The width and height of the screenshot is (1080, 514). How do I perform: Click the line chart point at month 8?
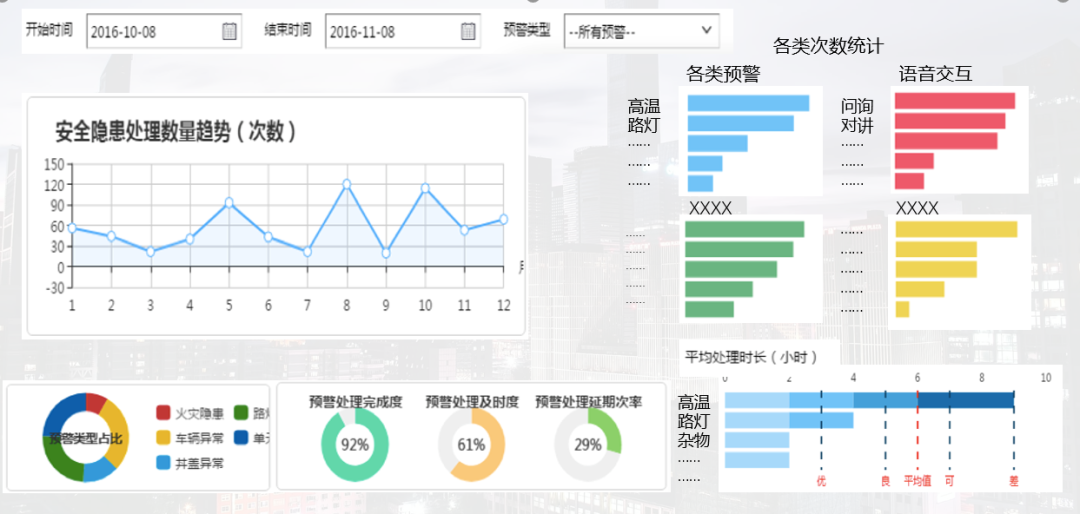(x=347, y=184)
